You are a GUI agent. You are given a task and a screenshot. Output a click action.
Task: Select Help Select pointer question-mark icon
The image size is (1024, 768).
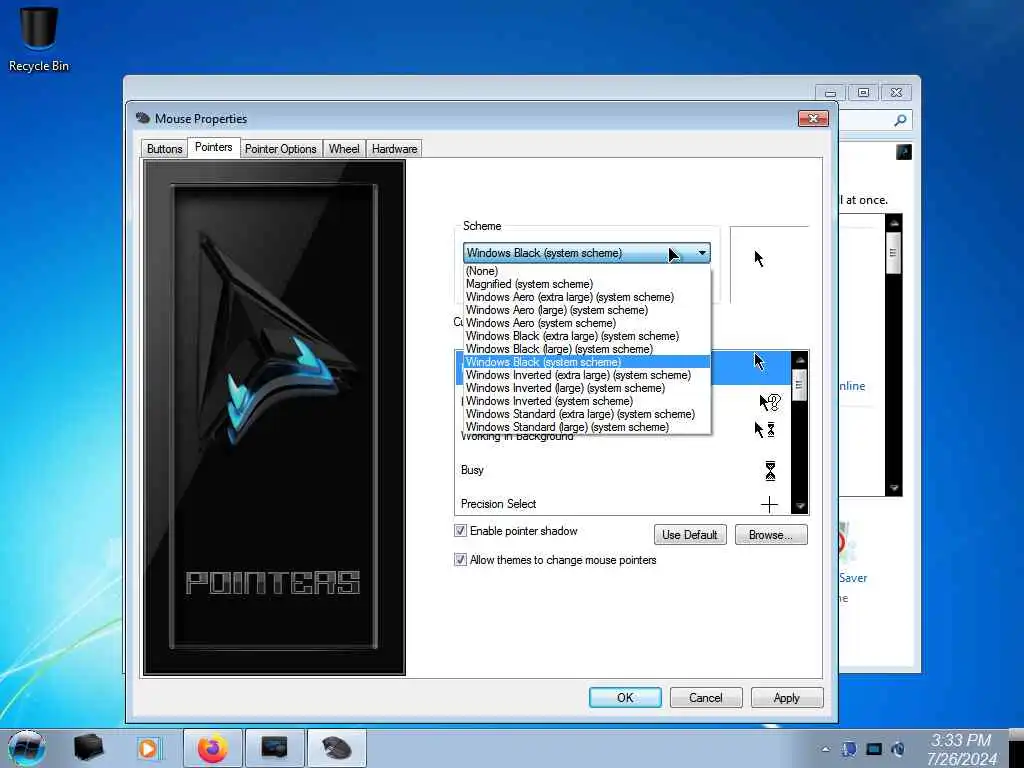tap(770, 402)
